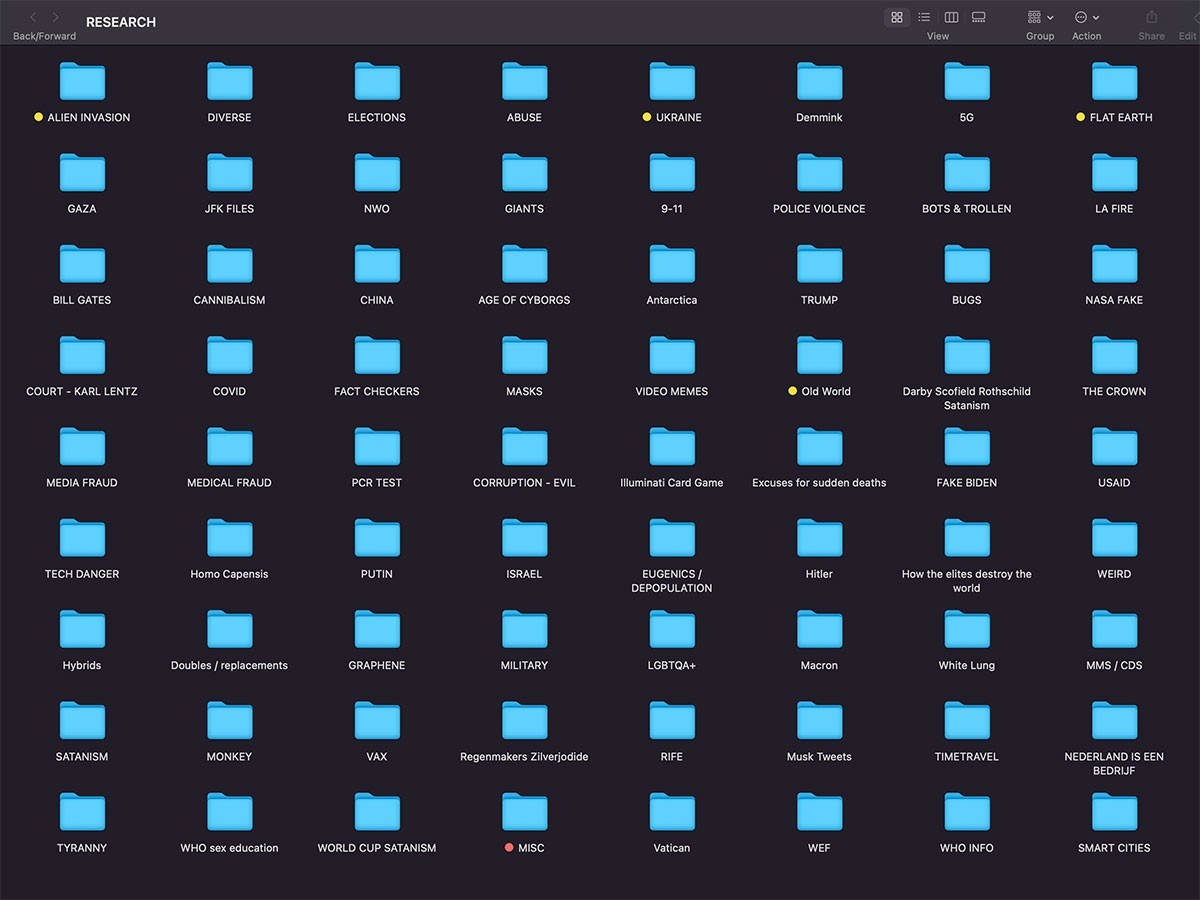Switch to icon grid view
This screenshot has height=900, width=1200.
(x=897, y=17)
